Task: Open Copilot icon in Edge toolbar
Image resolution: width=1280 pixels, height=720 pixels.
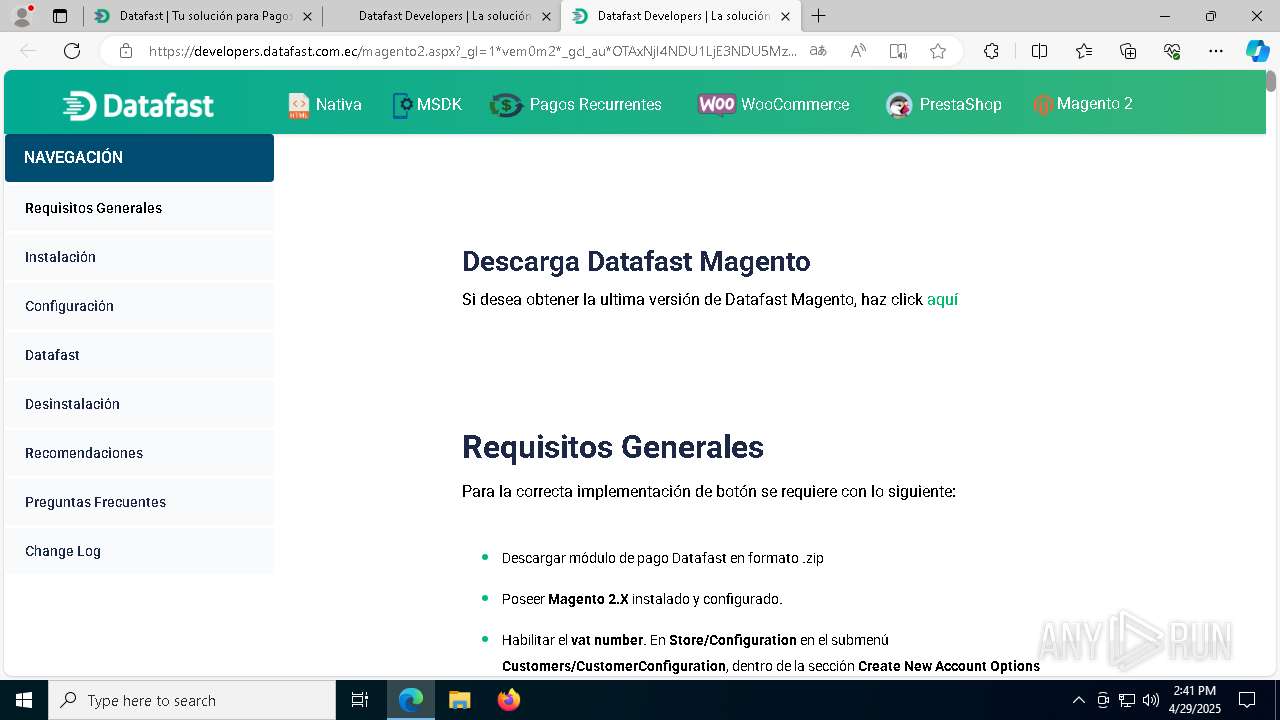Action: tap(1257, 51)
